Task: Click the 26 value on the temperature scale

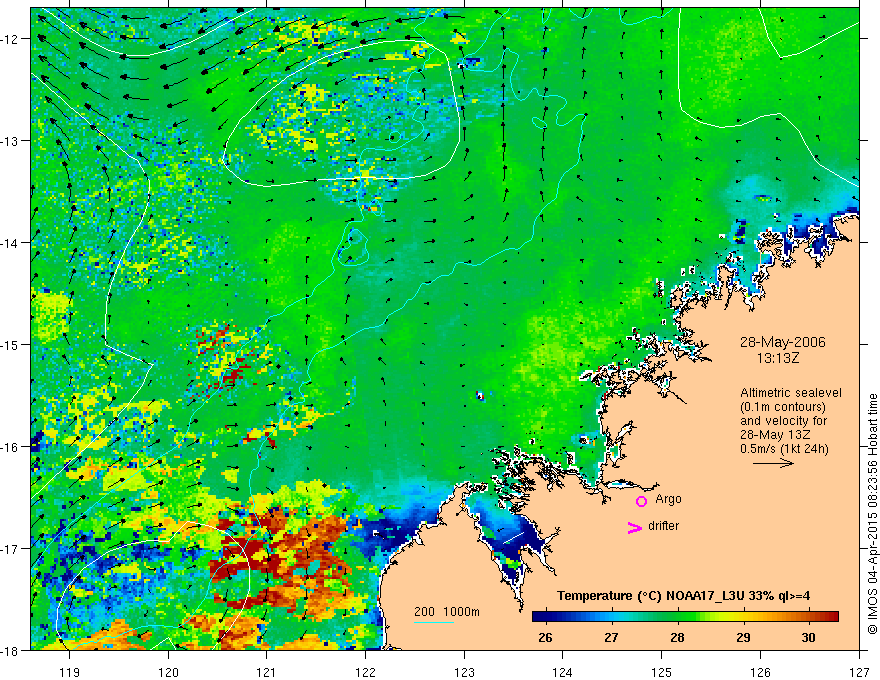Action: coord(545,637)
